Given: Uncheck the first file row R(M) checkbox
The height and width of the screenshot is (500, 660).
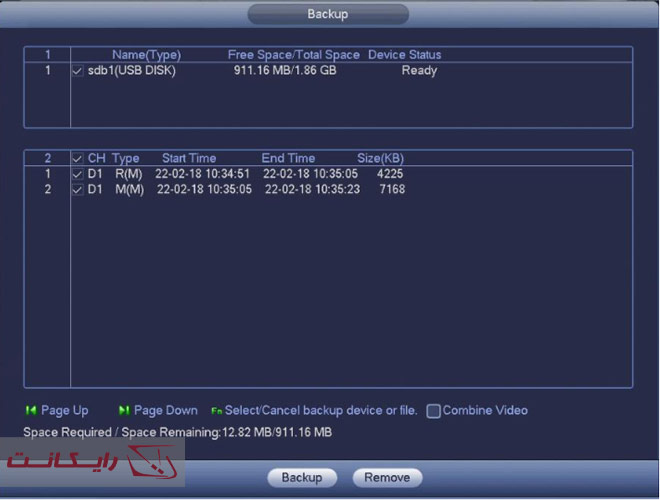Looking at the screenshot, I should [x=78, y=174].
